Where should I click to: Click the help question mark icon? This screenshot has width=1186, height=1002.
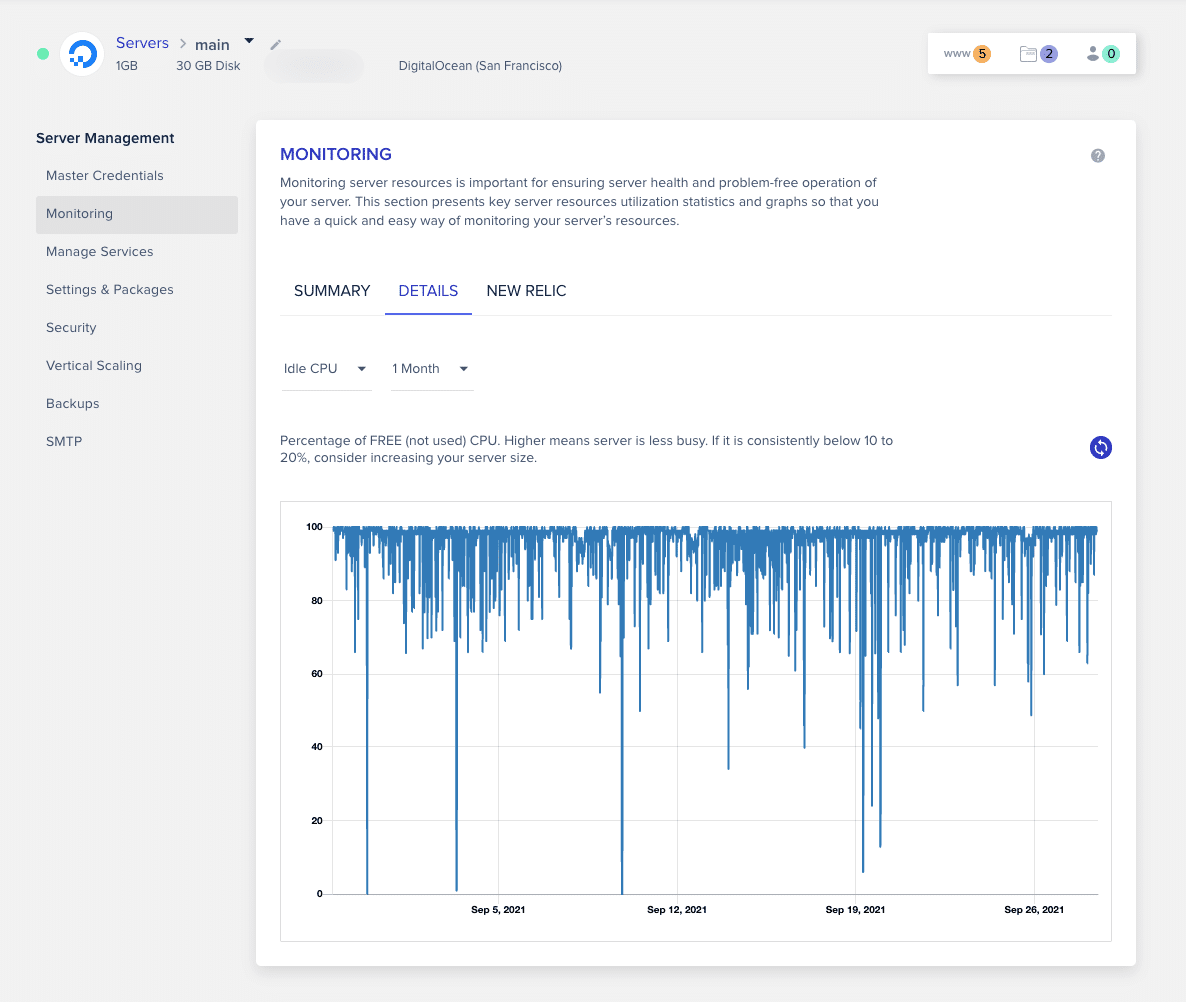pos(1097,155)
